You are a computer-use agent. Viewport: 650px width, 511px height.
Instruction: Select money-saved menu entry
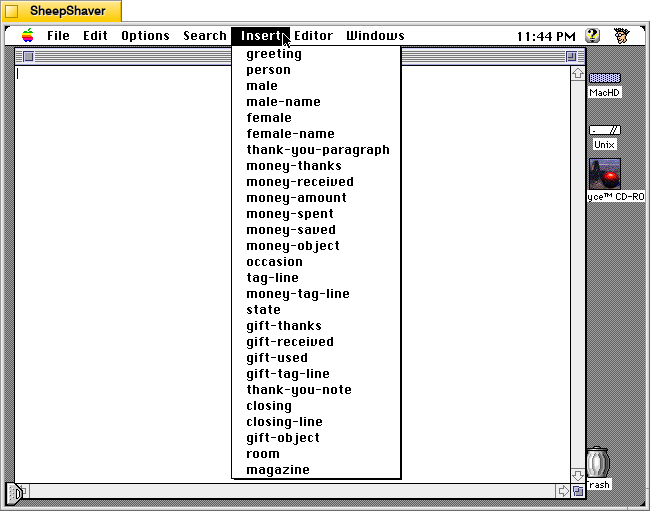[316, 230]
